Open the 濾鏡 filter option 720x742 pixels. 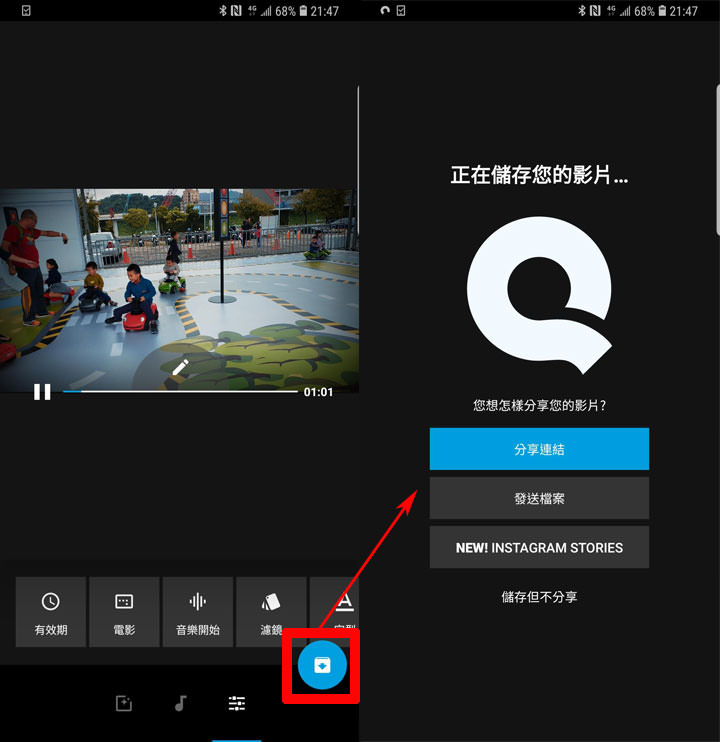tap(271, 611)
